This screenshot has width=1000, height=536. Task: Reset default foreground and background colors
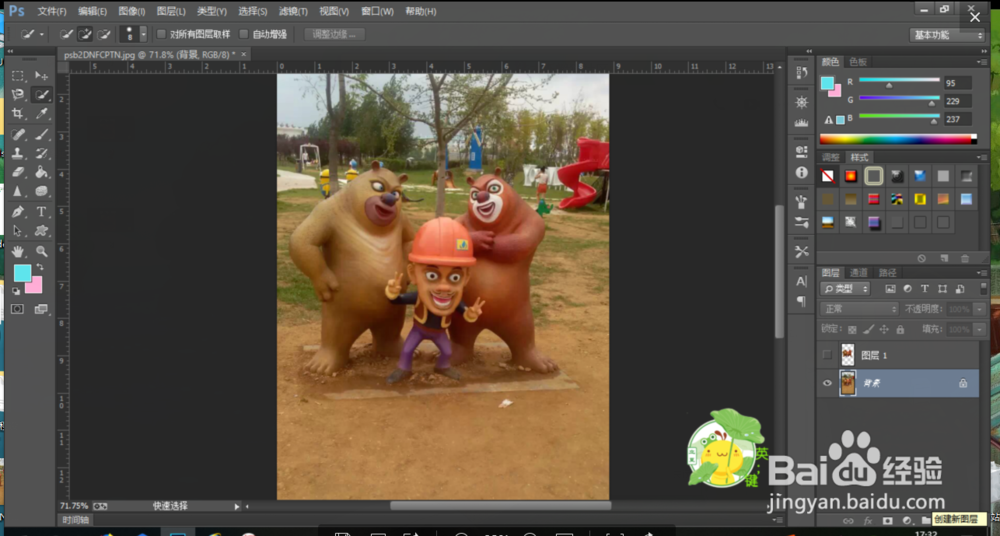click(16, 291)
